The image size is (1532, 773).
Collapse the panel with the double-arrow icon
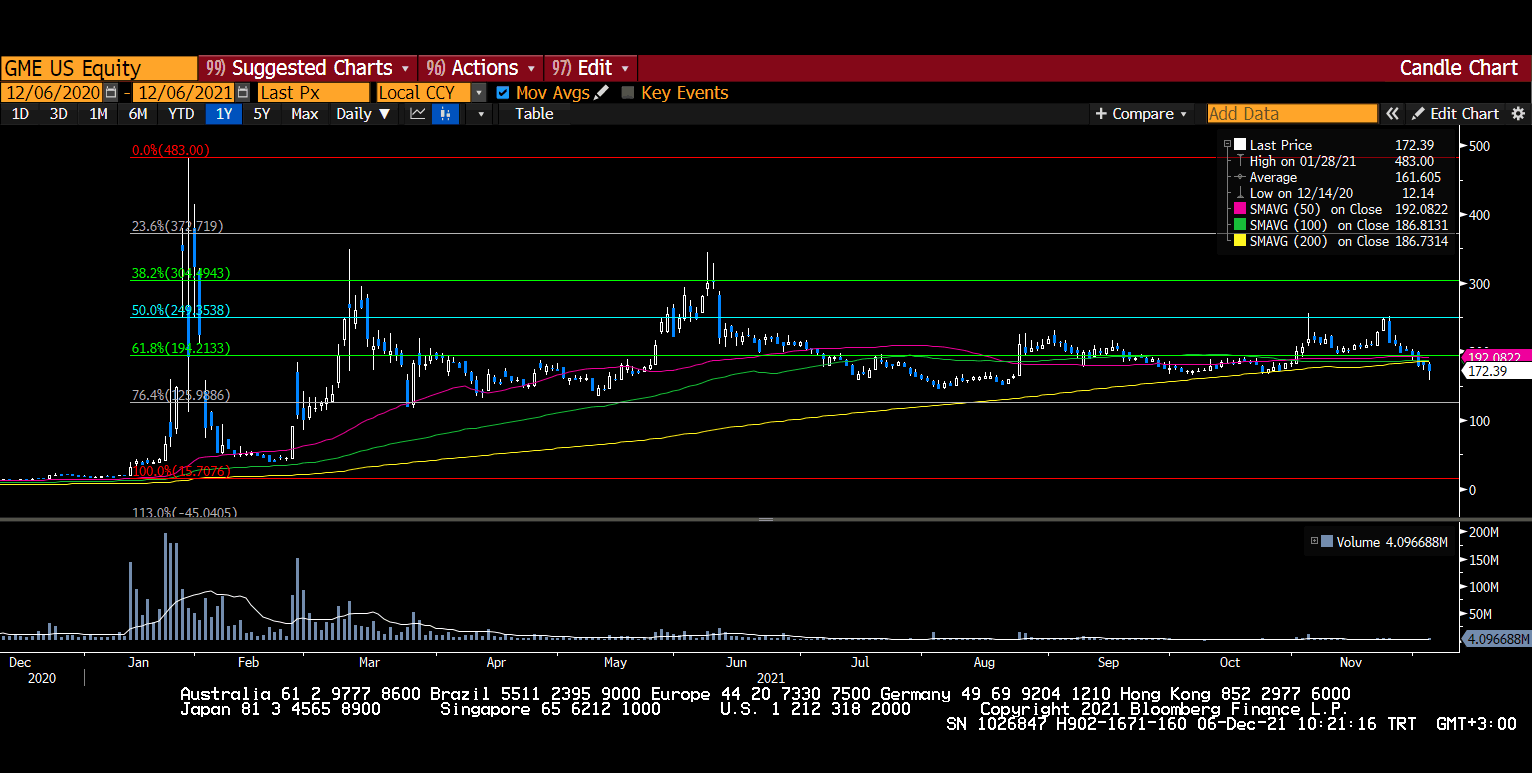click(1392, 114)
